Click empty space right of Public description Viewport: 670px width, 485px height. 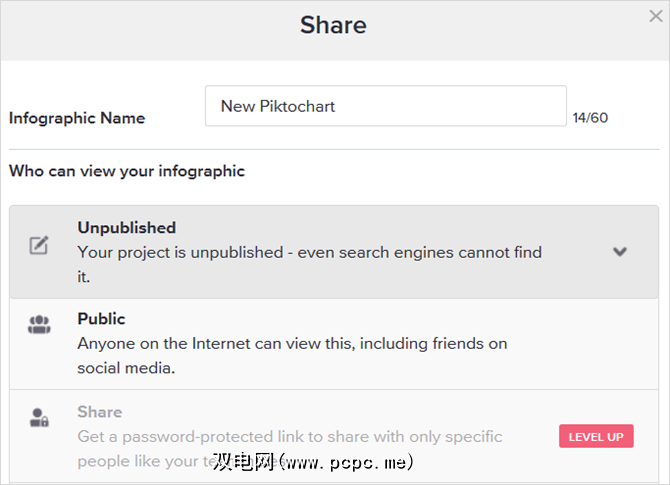point(590,343)
